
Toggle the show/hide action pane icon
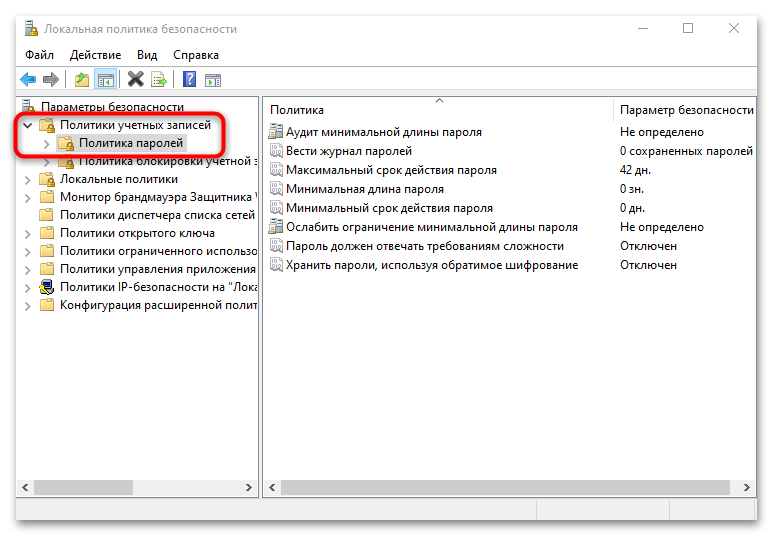point(213,79)
